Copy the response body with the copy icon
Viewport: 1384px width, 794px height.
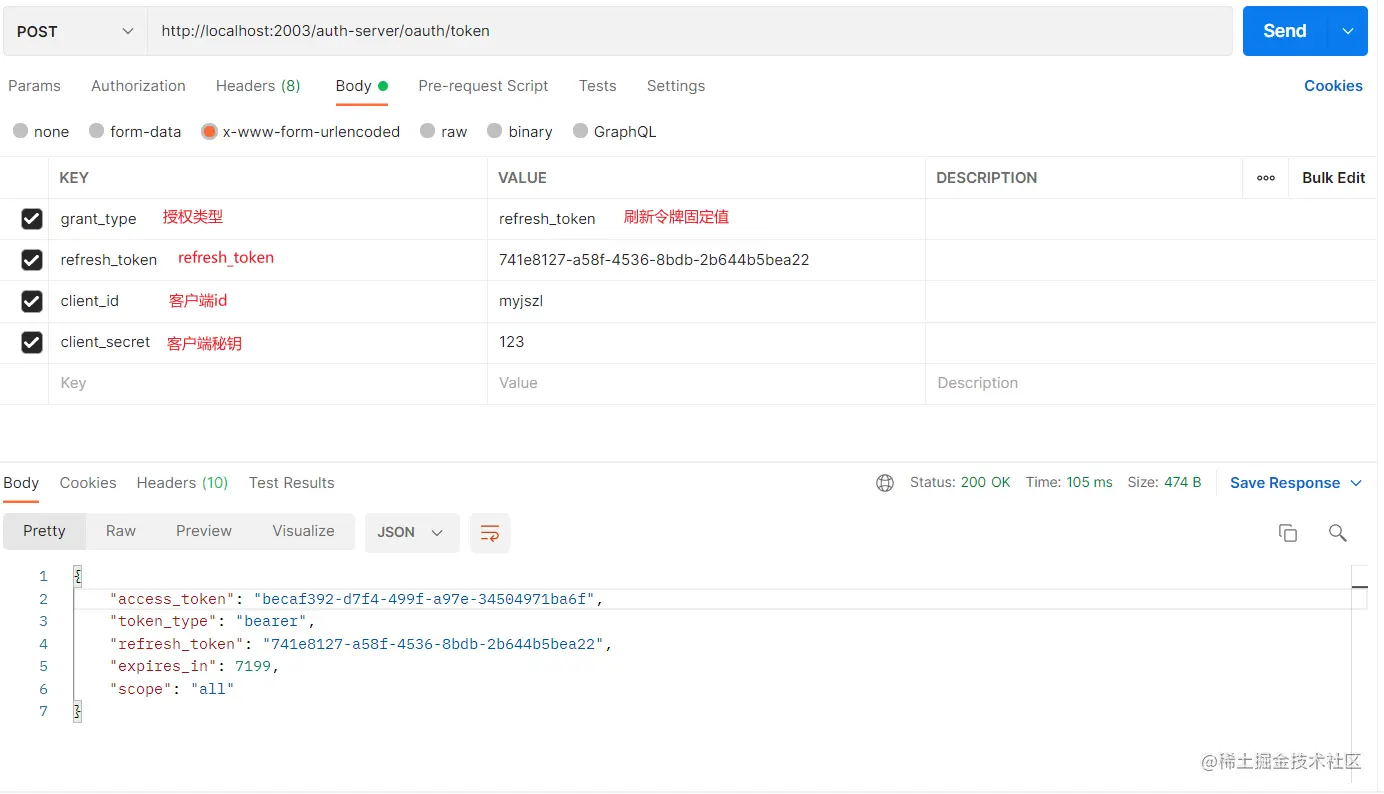[x=1288, y=533]
